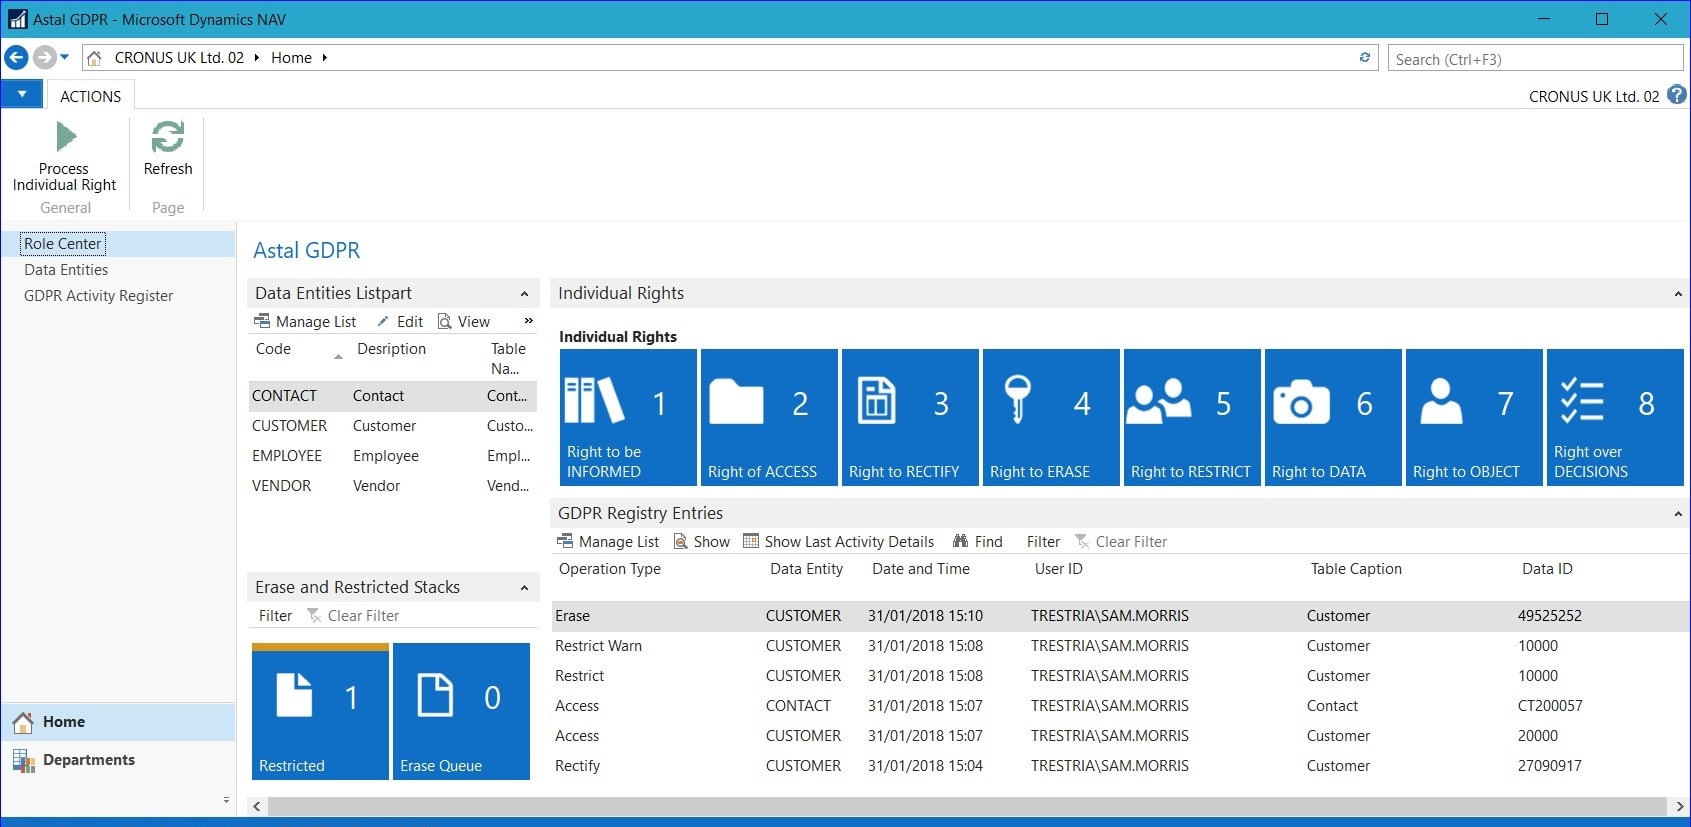The width and height of the screenshot is (1691, 827).
Task: Open the Restricted stack tile
Action: (x=320, y=711)
